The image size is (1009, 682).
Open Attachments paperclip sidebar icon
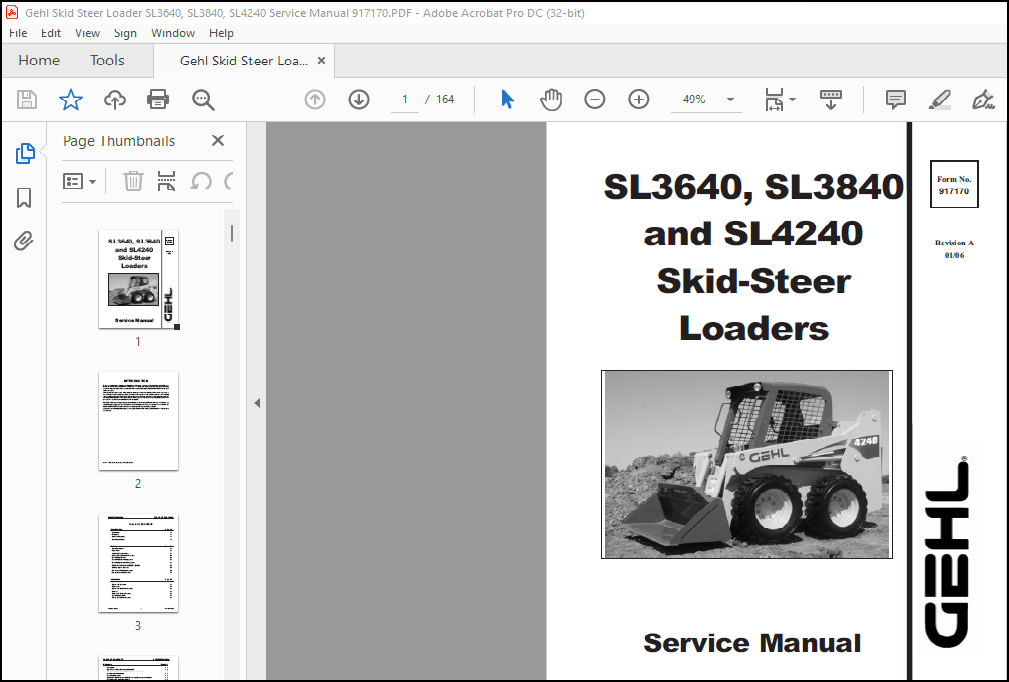[x=24, y=241]
